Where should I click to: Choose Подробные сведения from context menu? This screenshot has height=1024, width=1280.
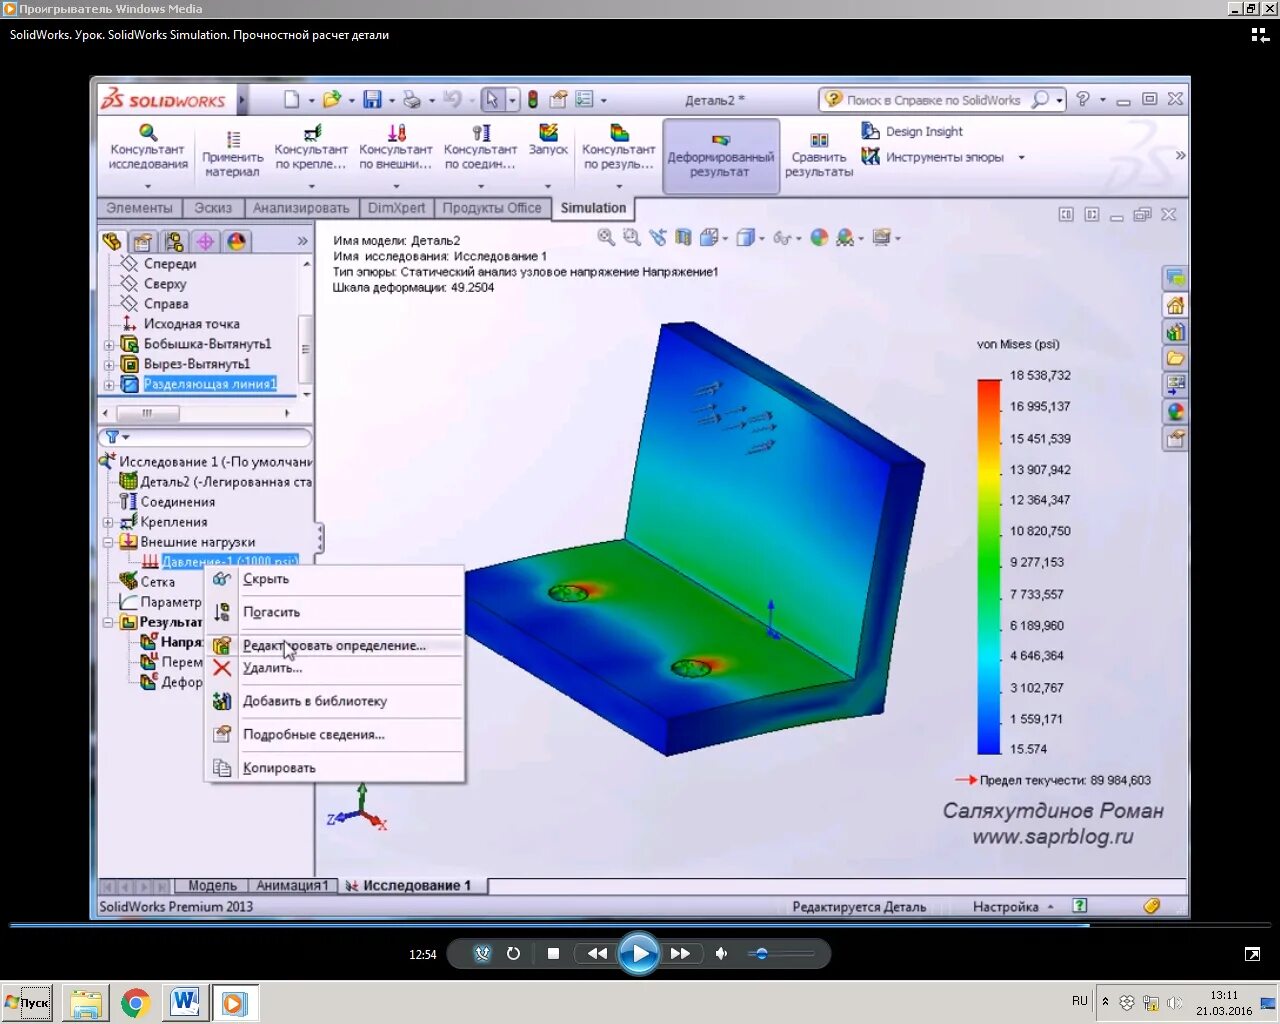coord(334,734)
